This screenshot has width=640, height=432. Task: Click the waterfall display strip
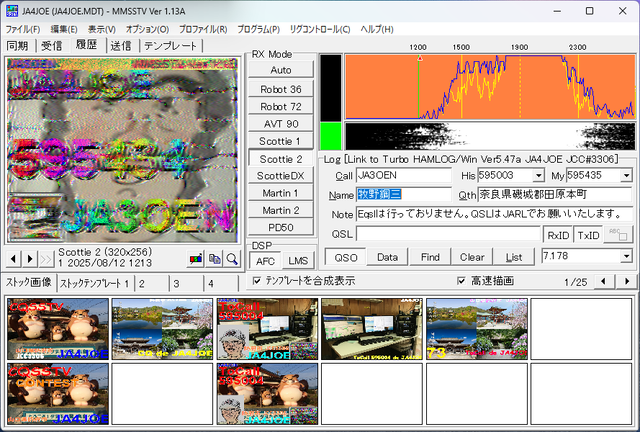click(x=490, y=136)
